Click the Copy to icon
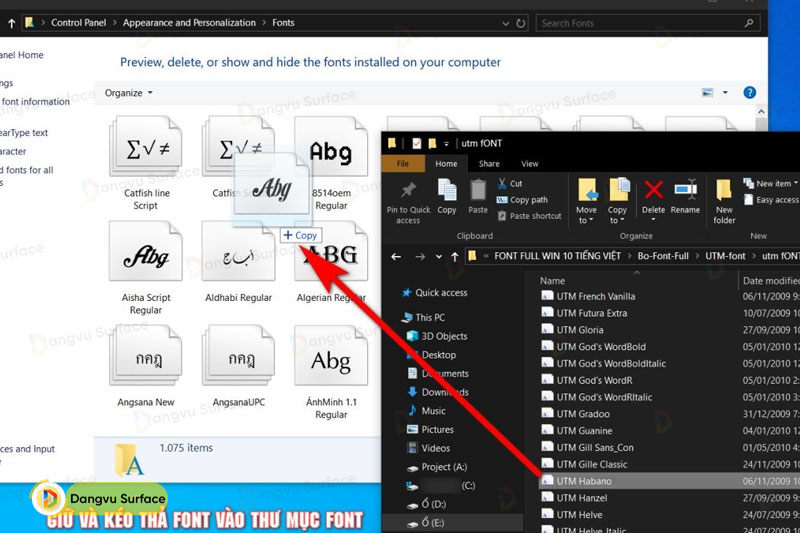Image resolution: width=800 pixels, height=533 pixels. click(x=618, y=190)
